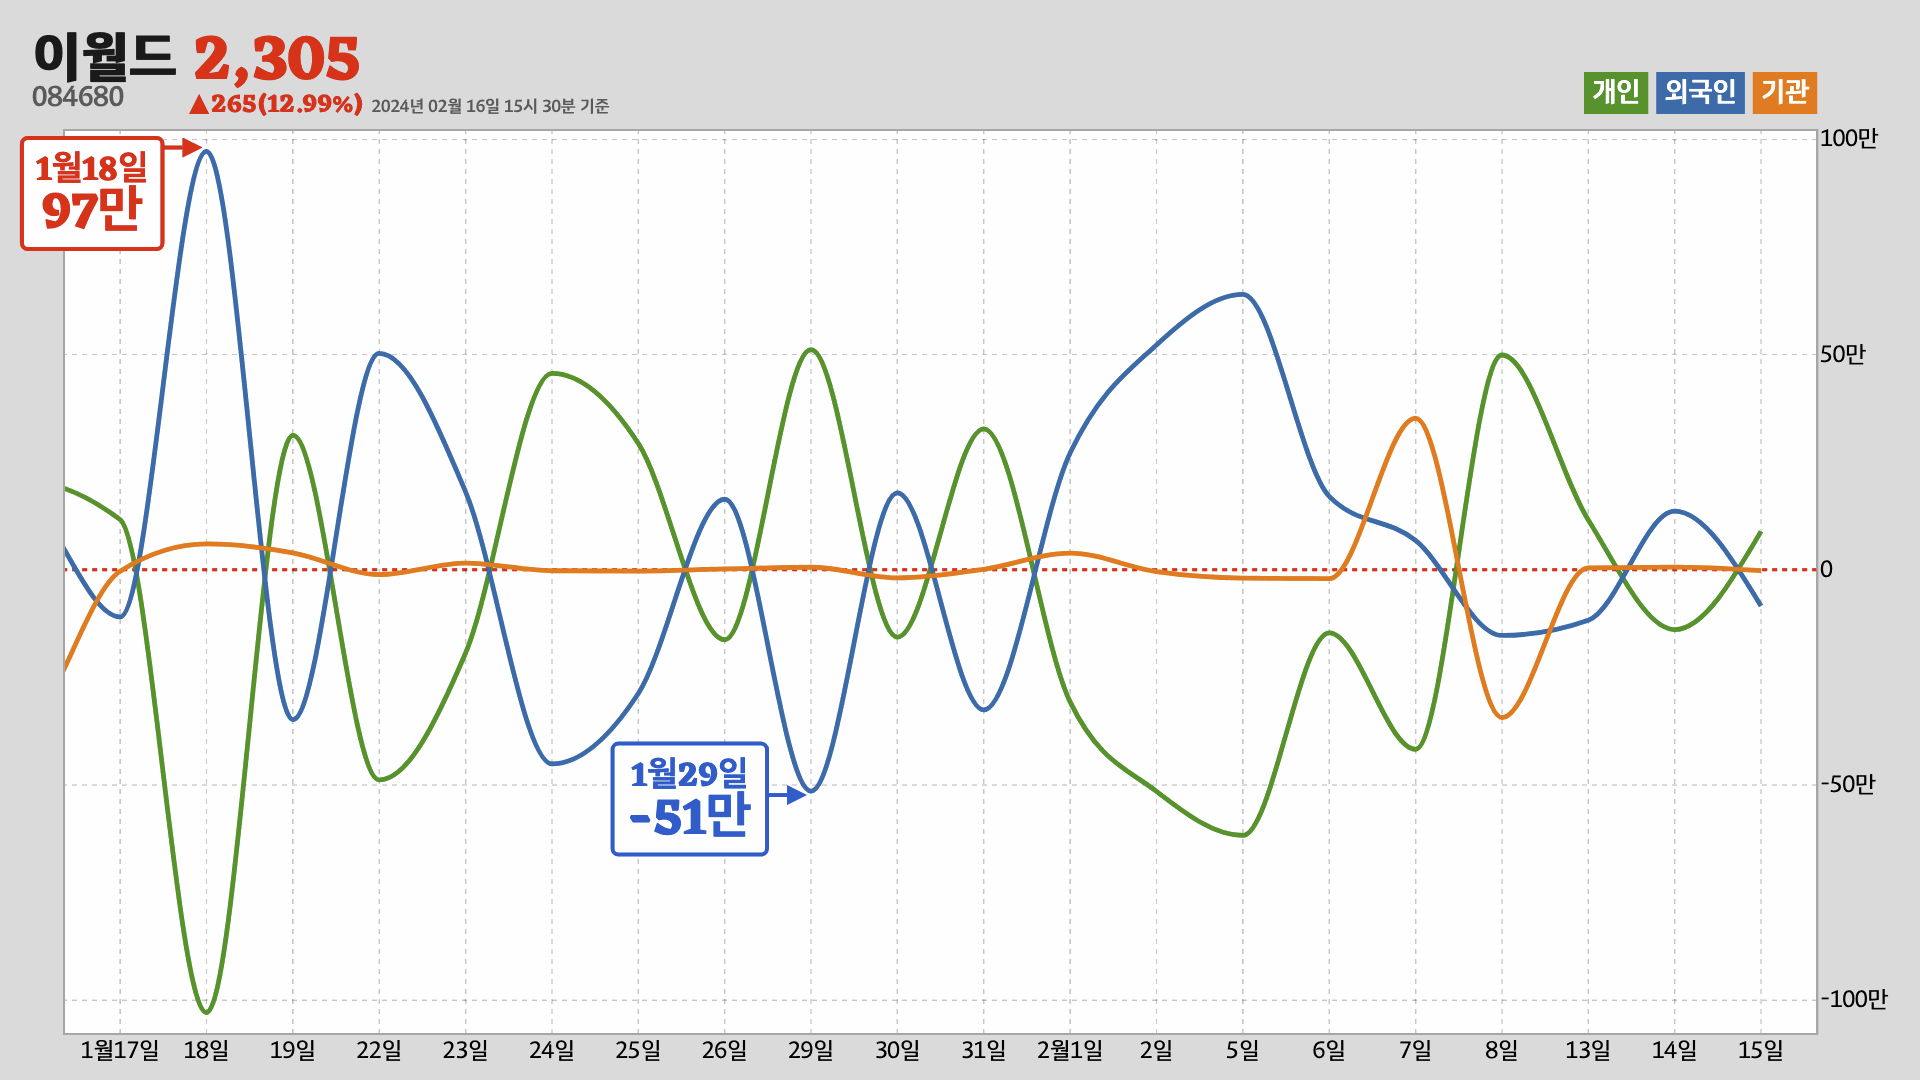Click the 7일 x-axis label
1920x1080 pixels.
(1415, 1051)
